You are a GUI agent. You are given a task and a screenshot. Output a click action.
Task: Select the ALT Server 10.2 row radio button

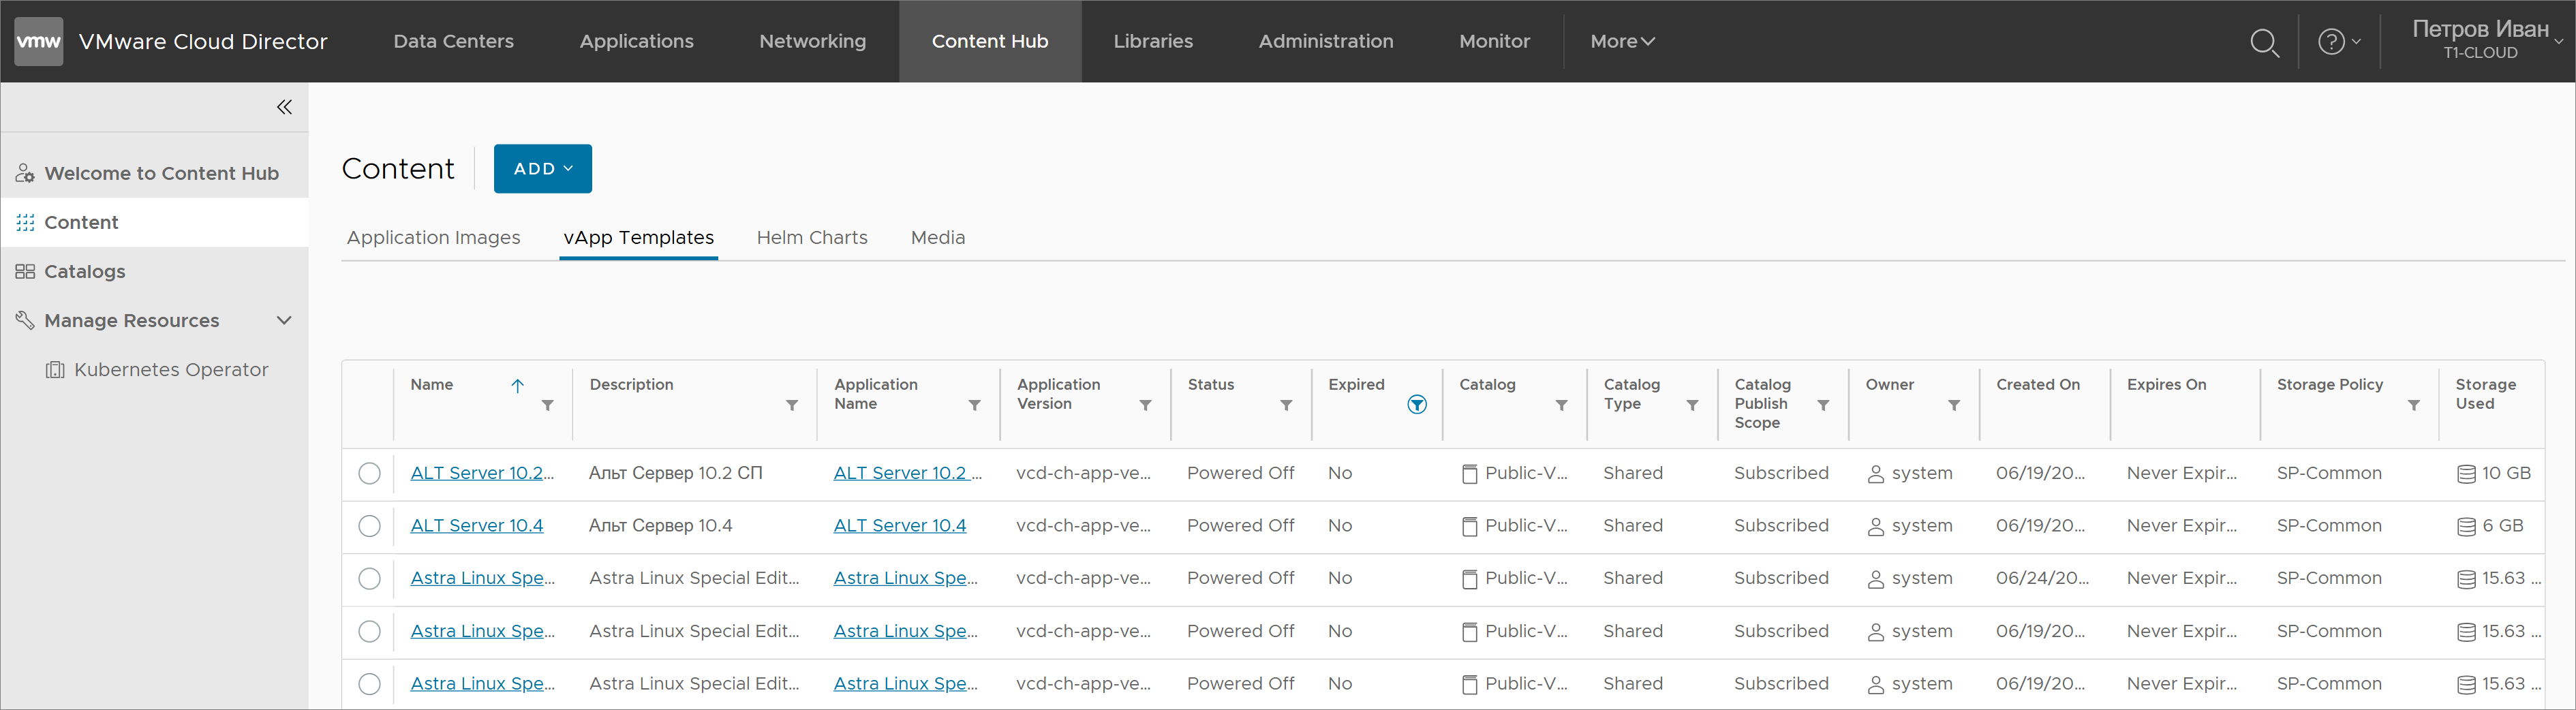point(369,473)
